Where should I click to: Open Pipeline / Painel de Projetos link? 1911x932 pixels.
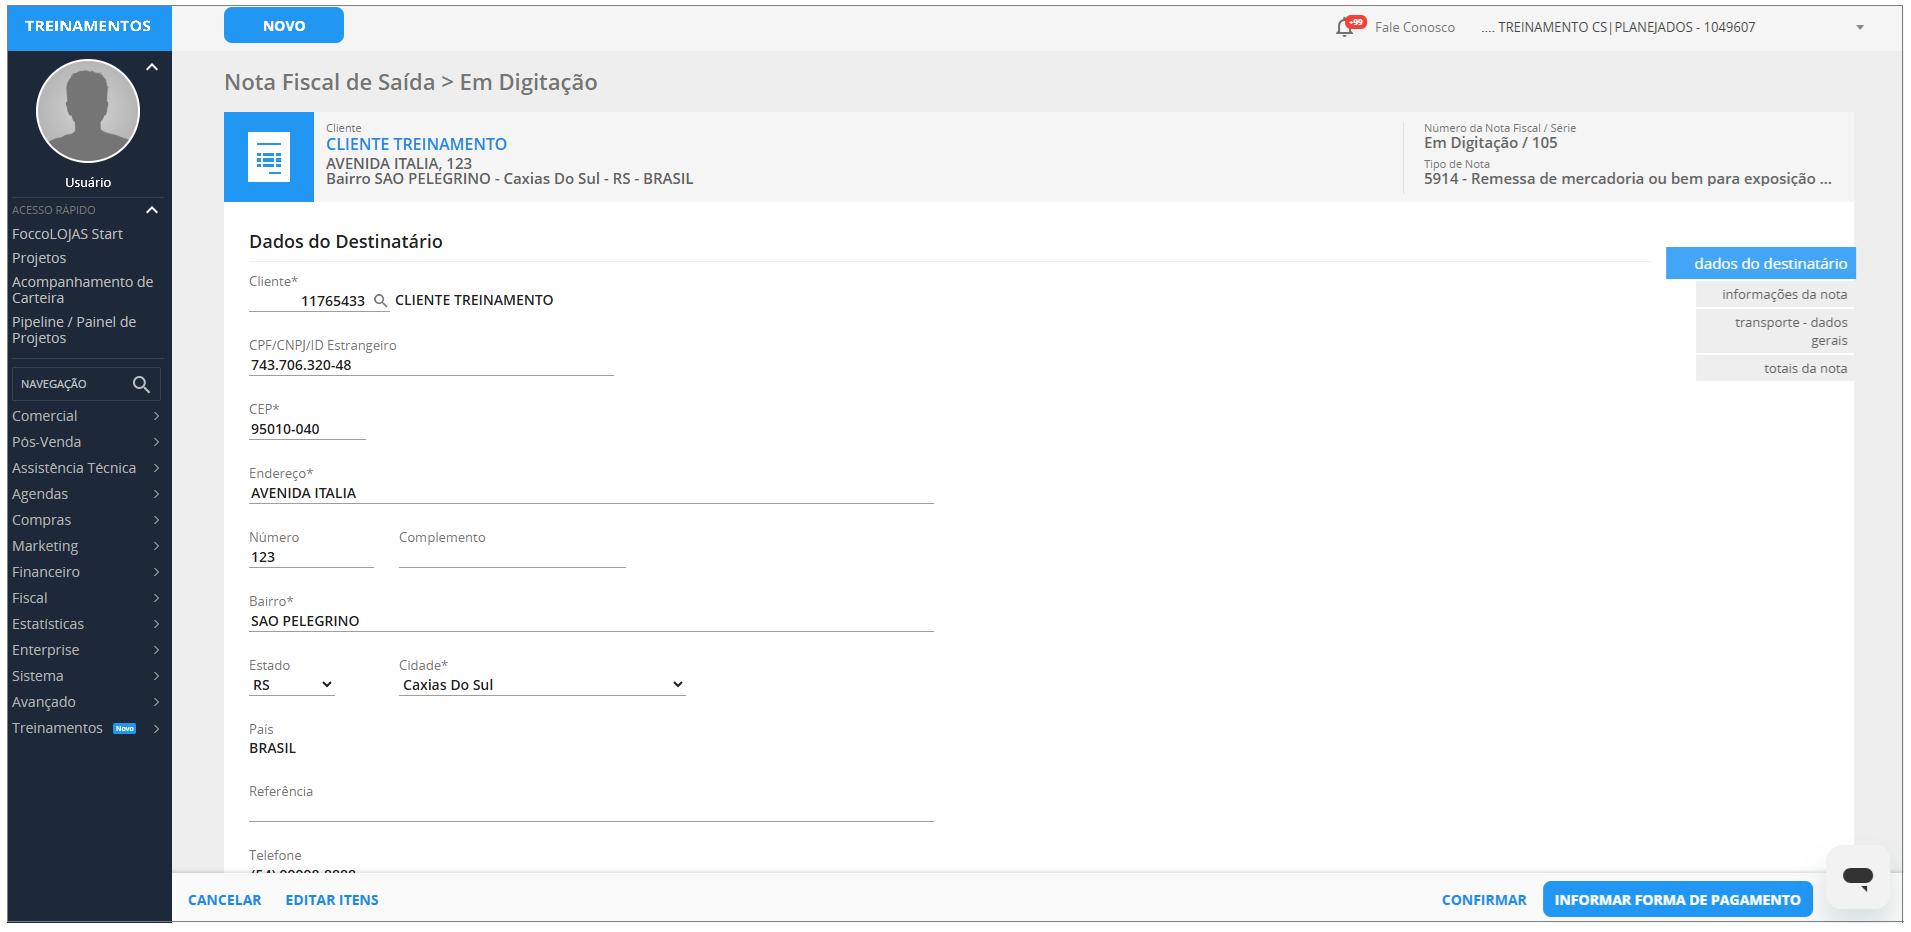point(74,330)
